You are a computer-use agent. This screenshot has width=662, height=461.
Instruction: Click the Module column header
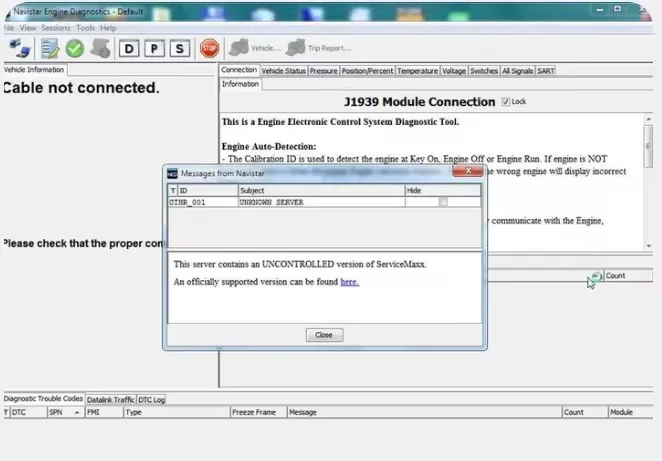pos(631,412)
